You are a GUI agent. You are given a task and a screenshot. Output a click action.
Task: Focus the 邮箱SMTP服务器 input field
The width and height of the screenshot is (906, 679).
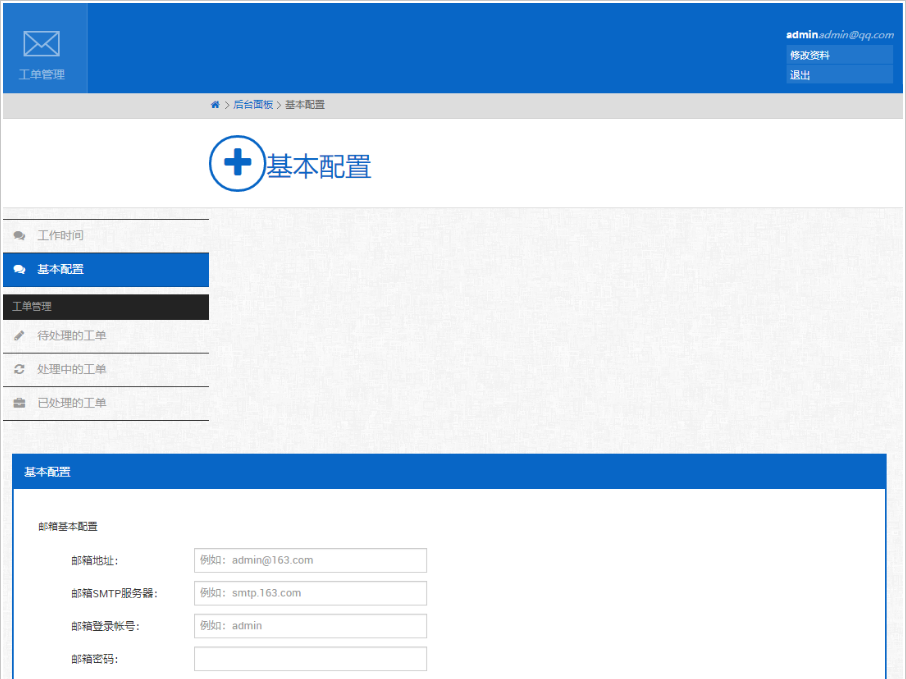click(310, 593)
